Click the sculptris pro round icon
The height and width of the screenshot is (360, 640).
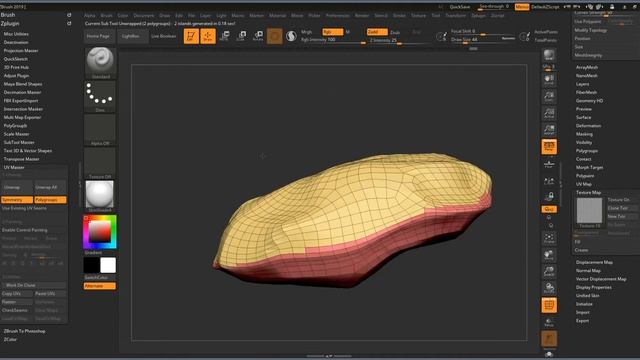point(291,36)
